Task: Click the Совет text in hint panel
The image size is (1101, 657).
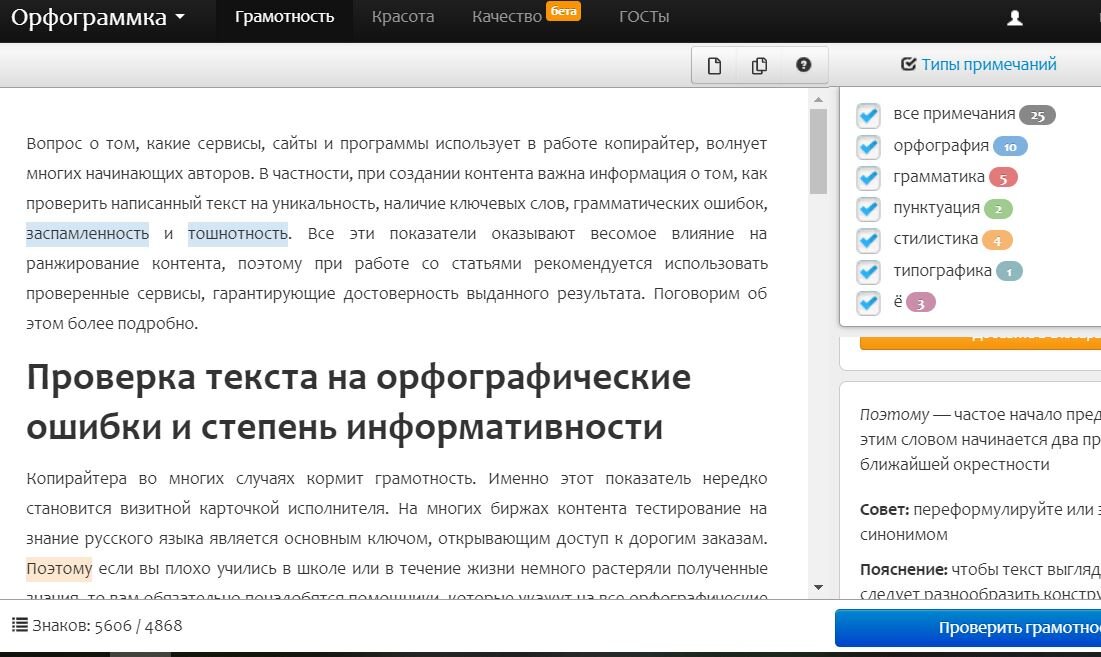Action: click(x=884, y=510)
